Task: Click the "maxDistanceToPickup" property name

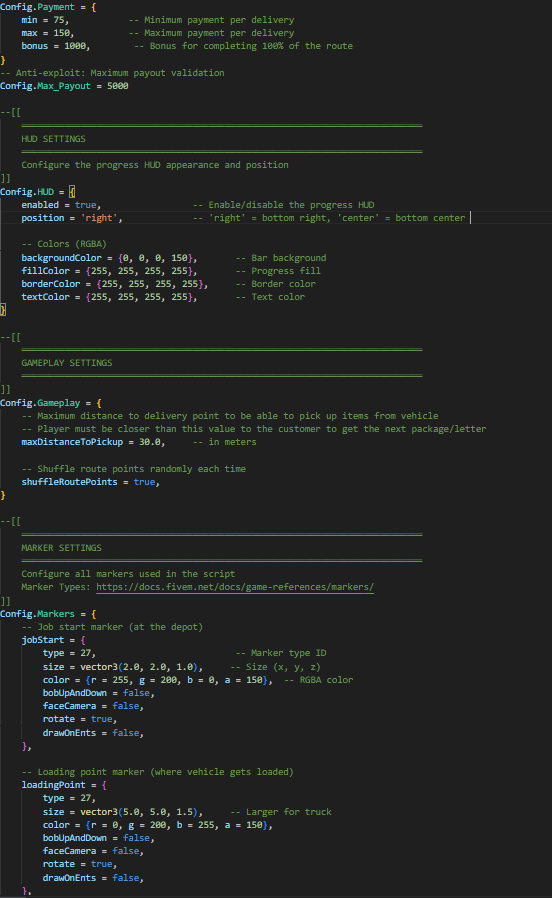Action: [x=72, y=442]
